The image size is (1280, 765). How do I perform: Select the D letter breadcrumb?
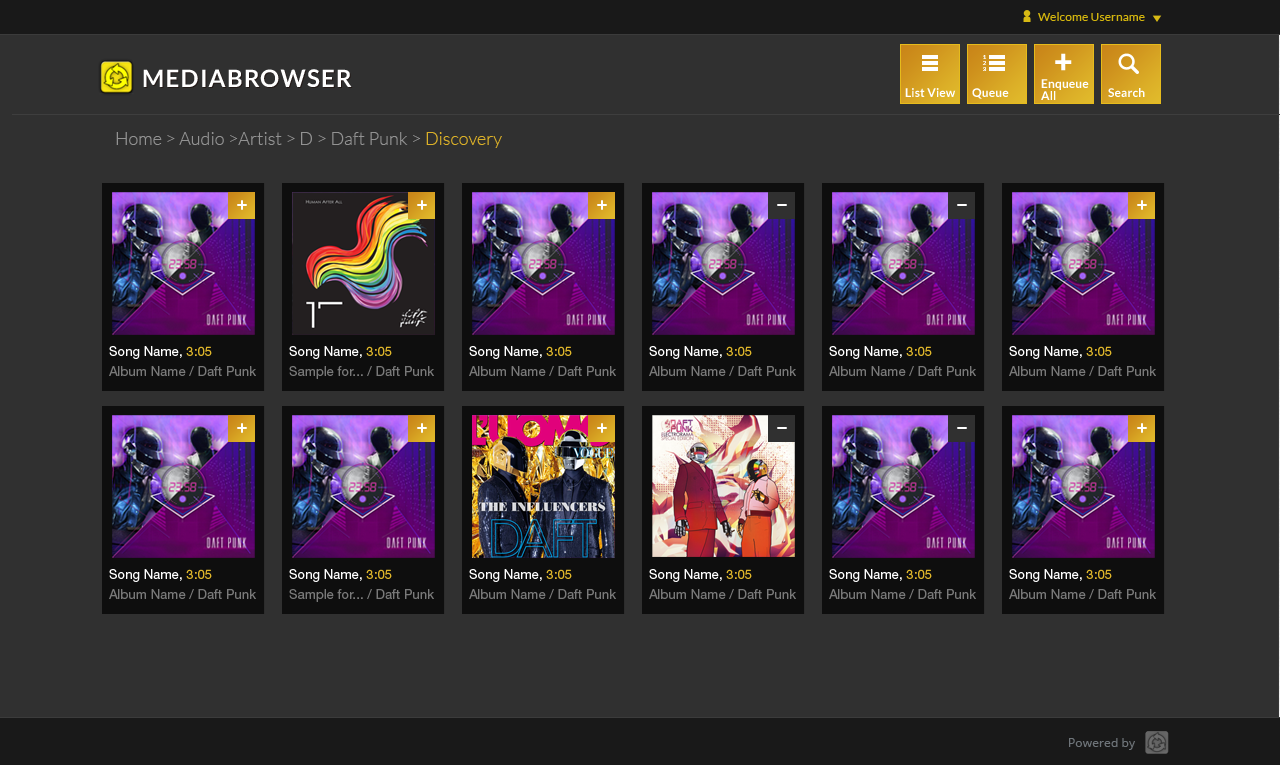[306, 139]
